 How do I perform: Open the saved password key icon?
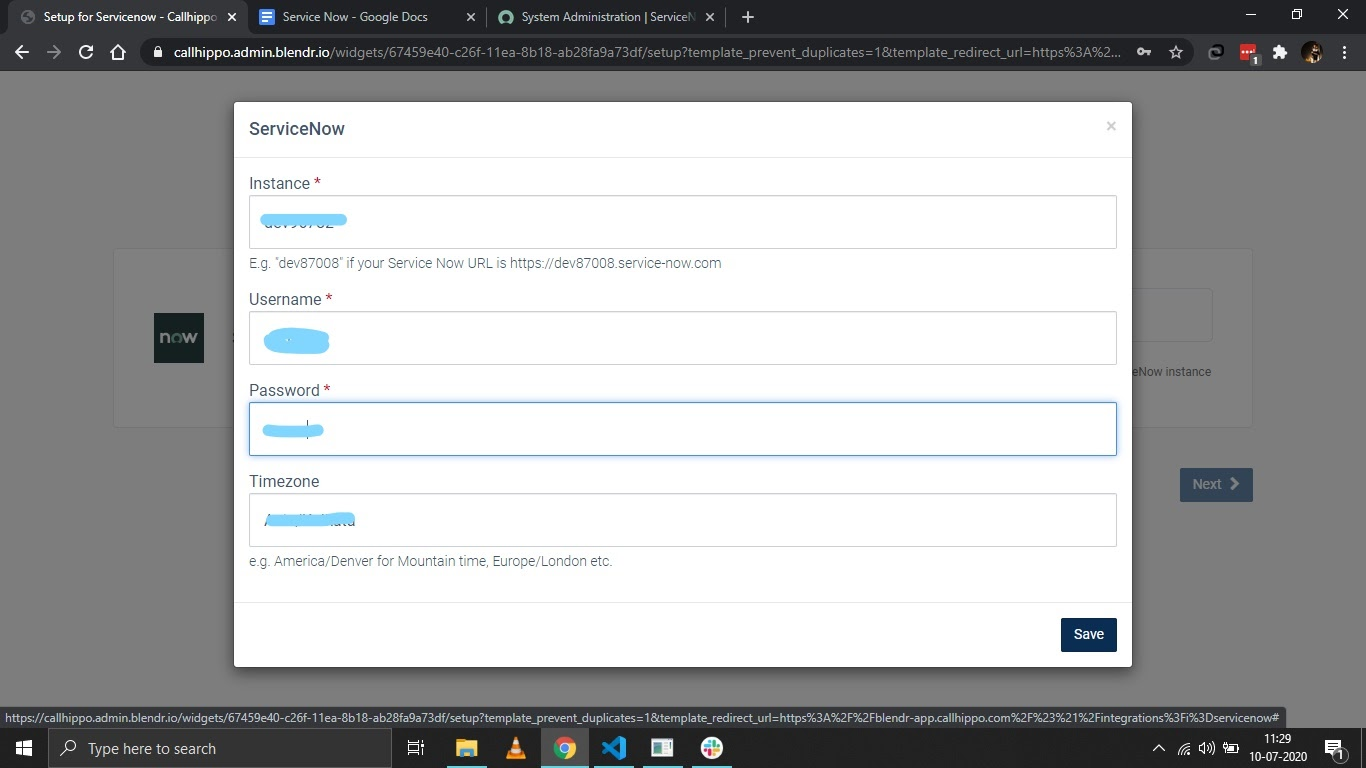tap(1144, 53)
